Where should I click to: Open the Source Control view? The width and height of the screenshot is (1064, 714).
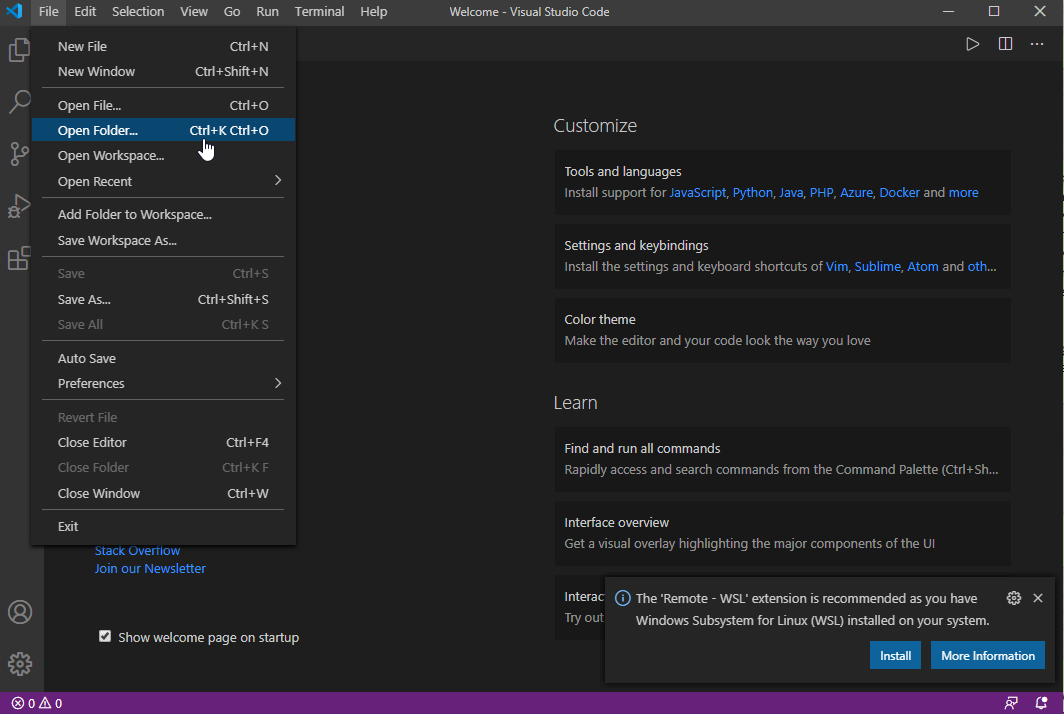coord(19,153)
